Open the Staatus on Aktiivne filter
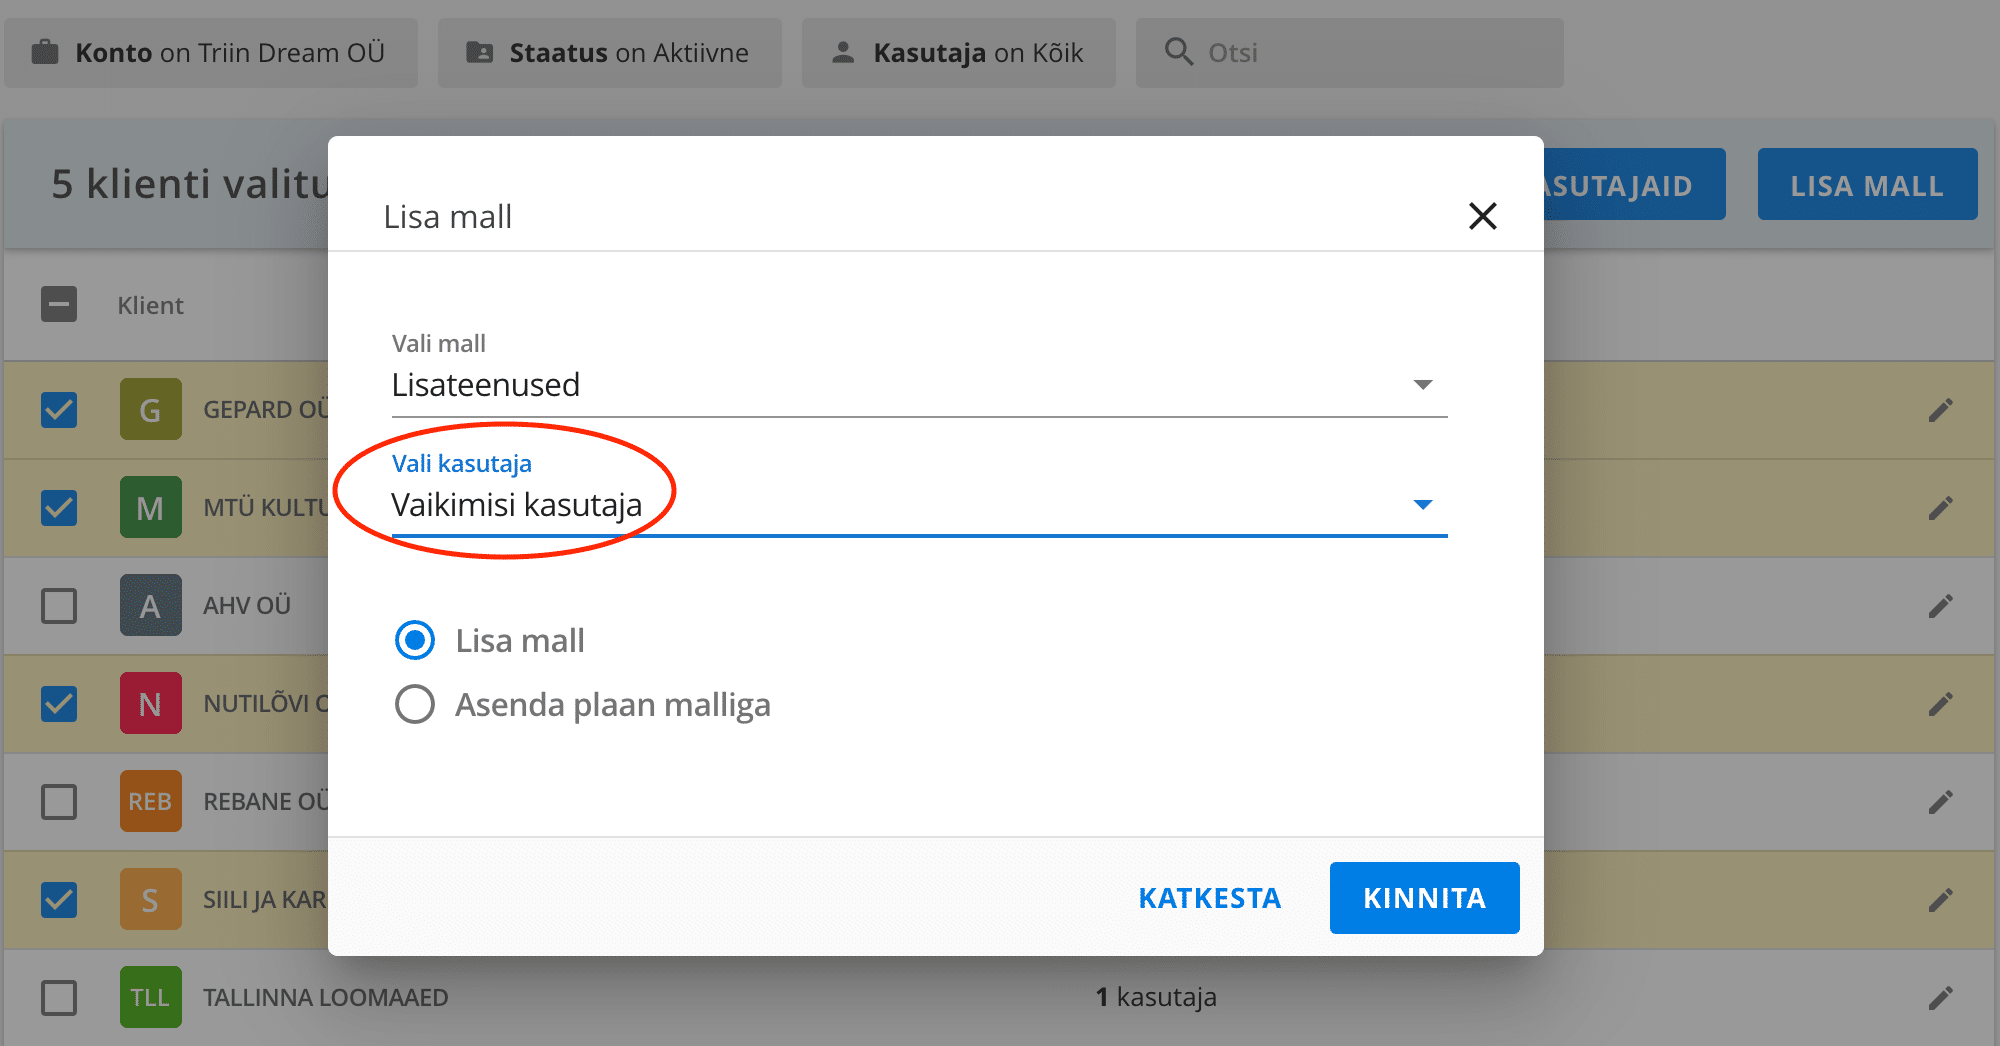The height and width of the screenshot is (1046, 2000). pos(610,53)
